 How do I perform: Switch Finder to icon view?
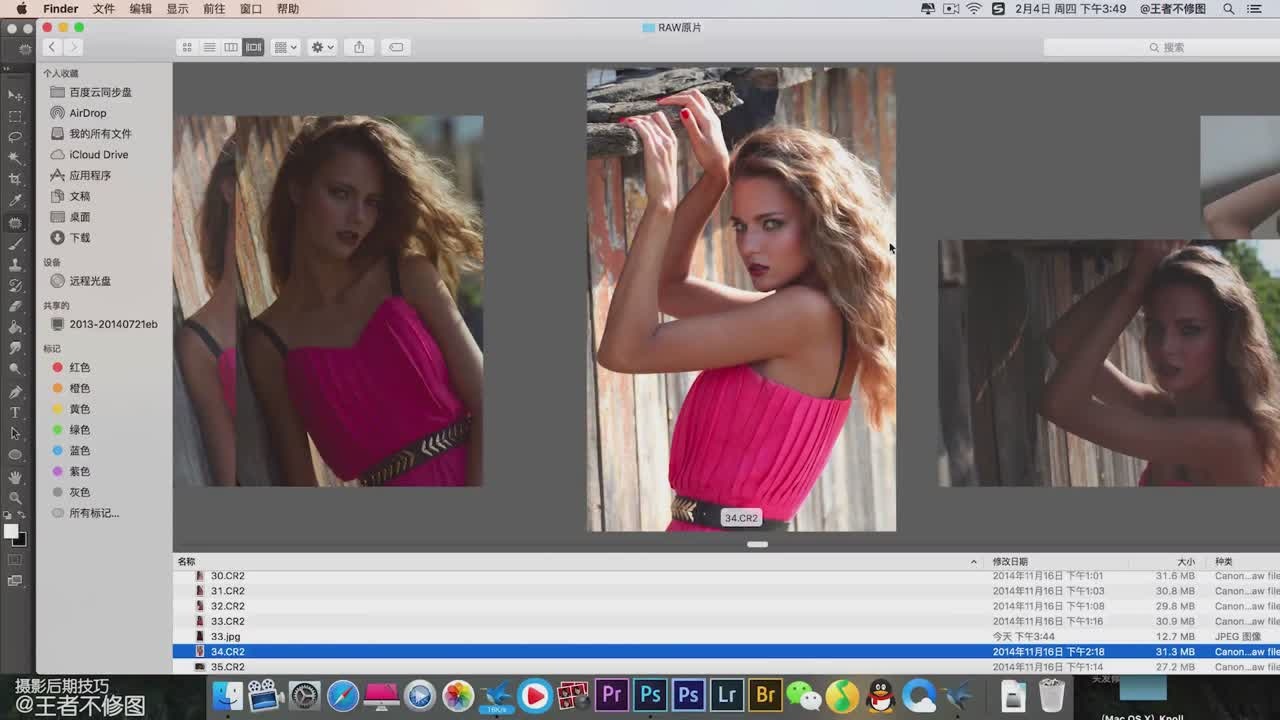click(187, 47)
